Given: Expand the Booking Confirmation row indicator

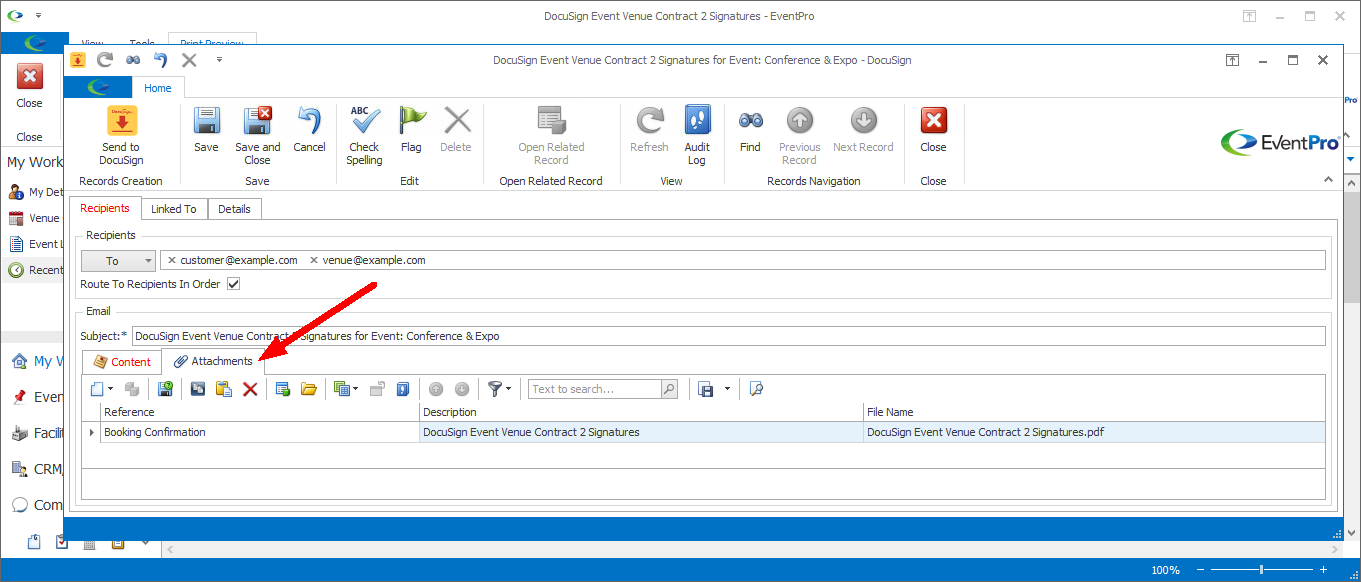Looking at the screenshot, I should tap(92, 433).
